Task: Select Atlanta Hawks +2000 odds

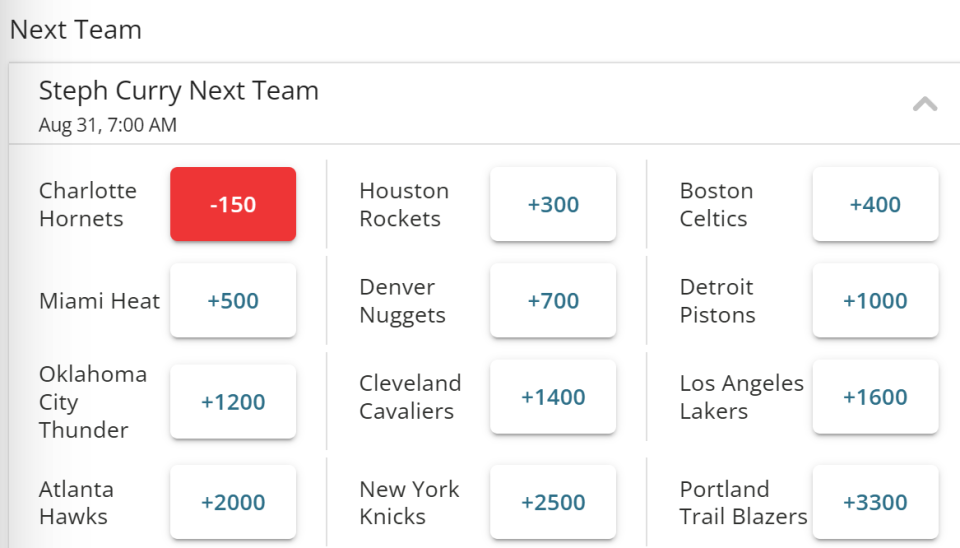Action: pos(233,502)
